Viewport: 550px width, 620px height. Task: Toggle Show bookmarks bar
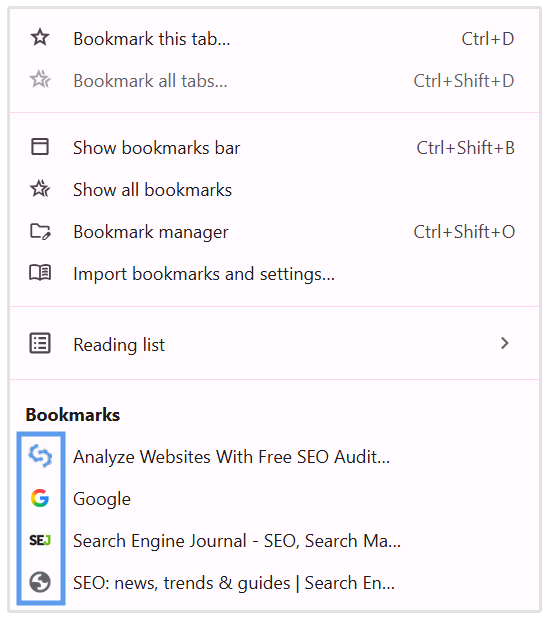pos(274,147)
